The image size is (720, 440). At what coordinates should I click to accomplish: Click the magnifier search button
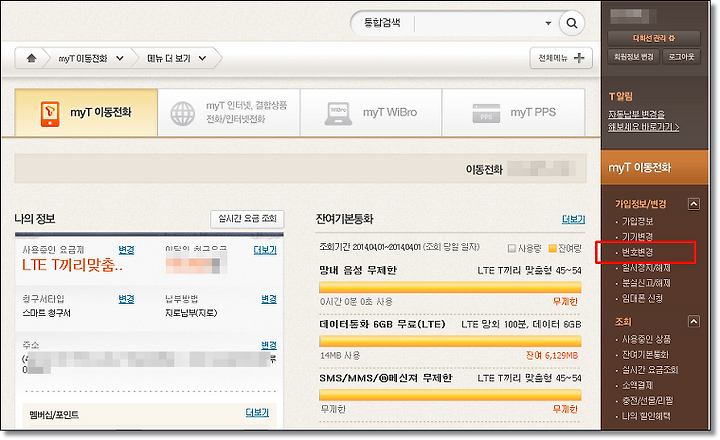572,23
